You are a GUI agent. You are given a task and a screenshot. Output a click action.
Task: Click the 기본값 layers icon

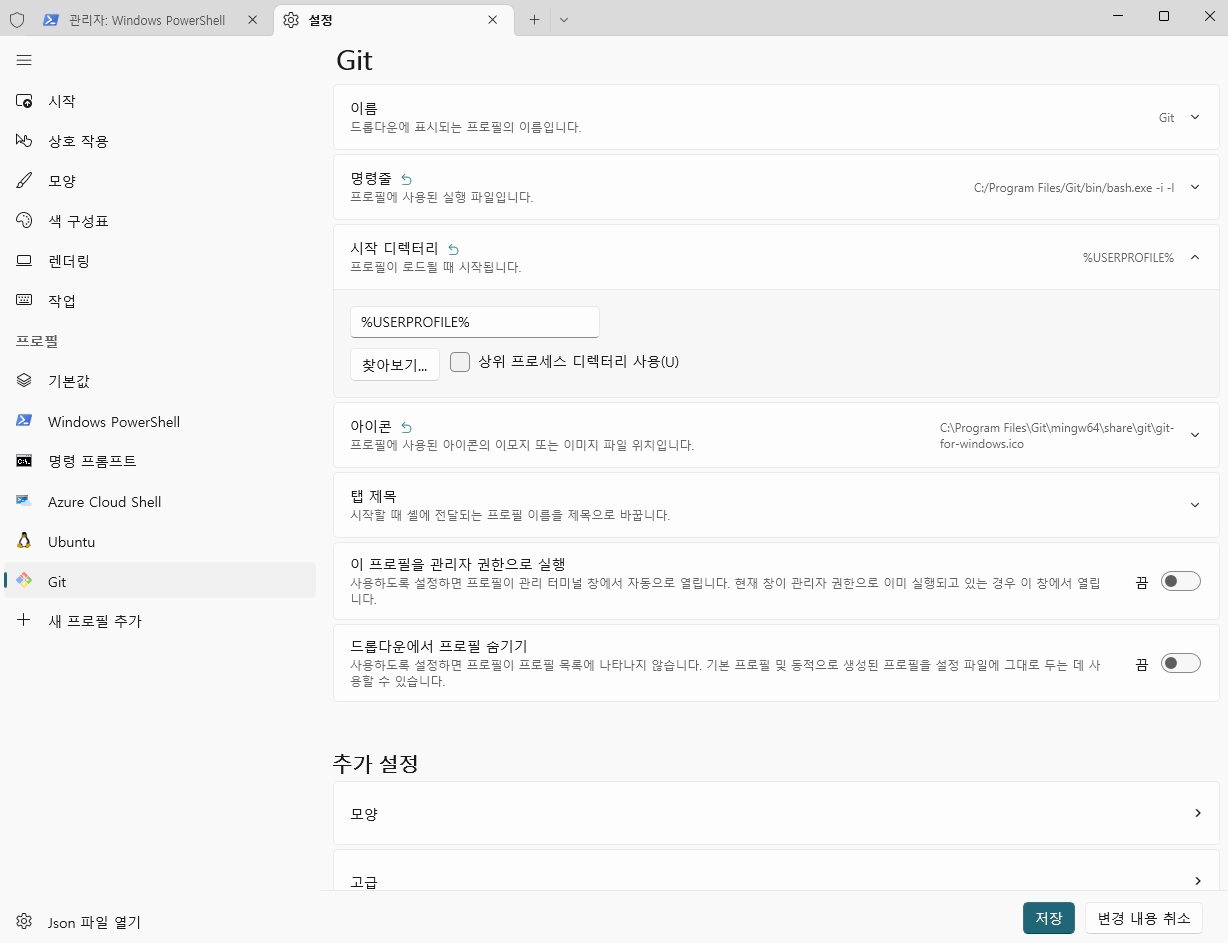24,381
